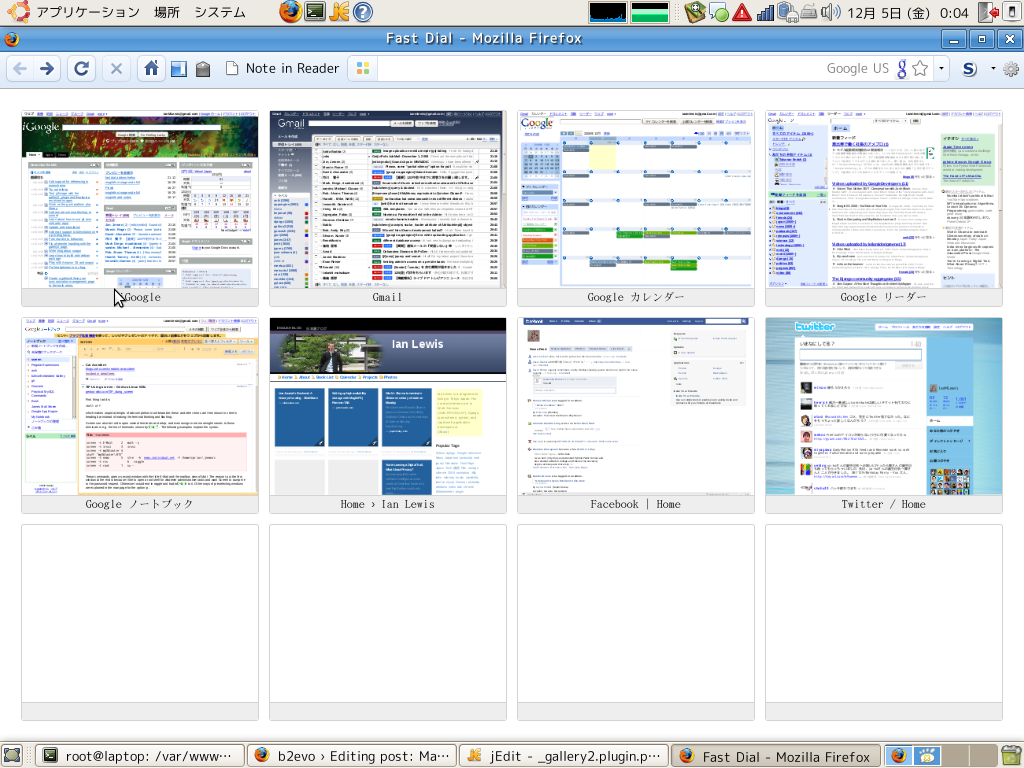Click in the URL address bar
1024x768 pixels.
click(x=600, y=69)
